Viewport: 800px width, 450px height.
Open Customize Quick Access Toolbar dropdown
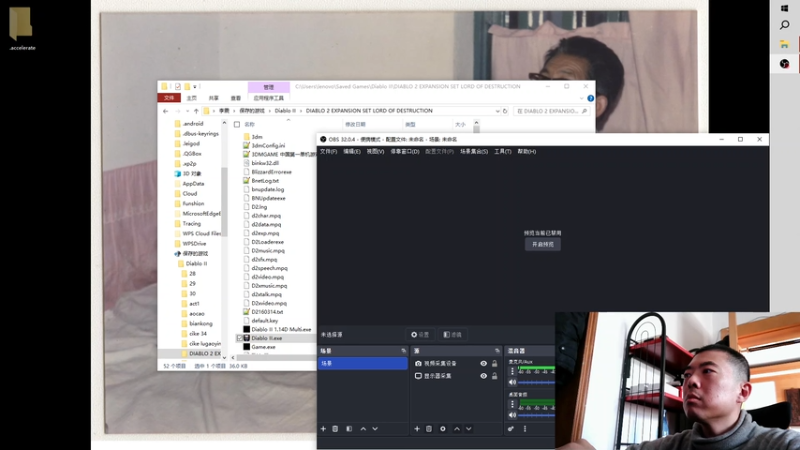point(194,87)
